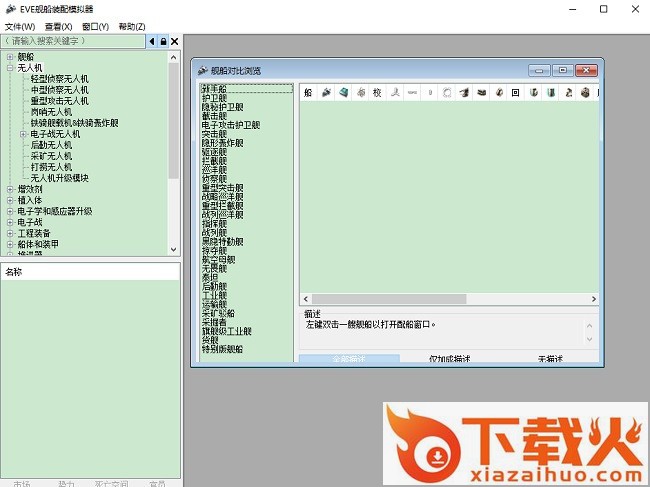Expand the 植入体 tree node
The width and height of the screenshot is (650, 487).
(10, 200)
